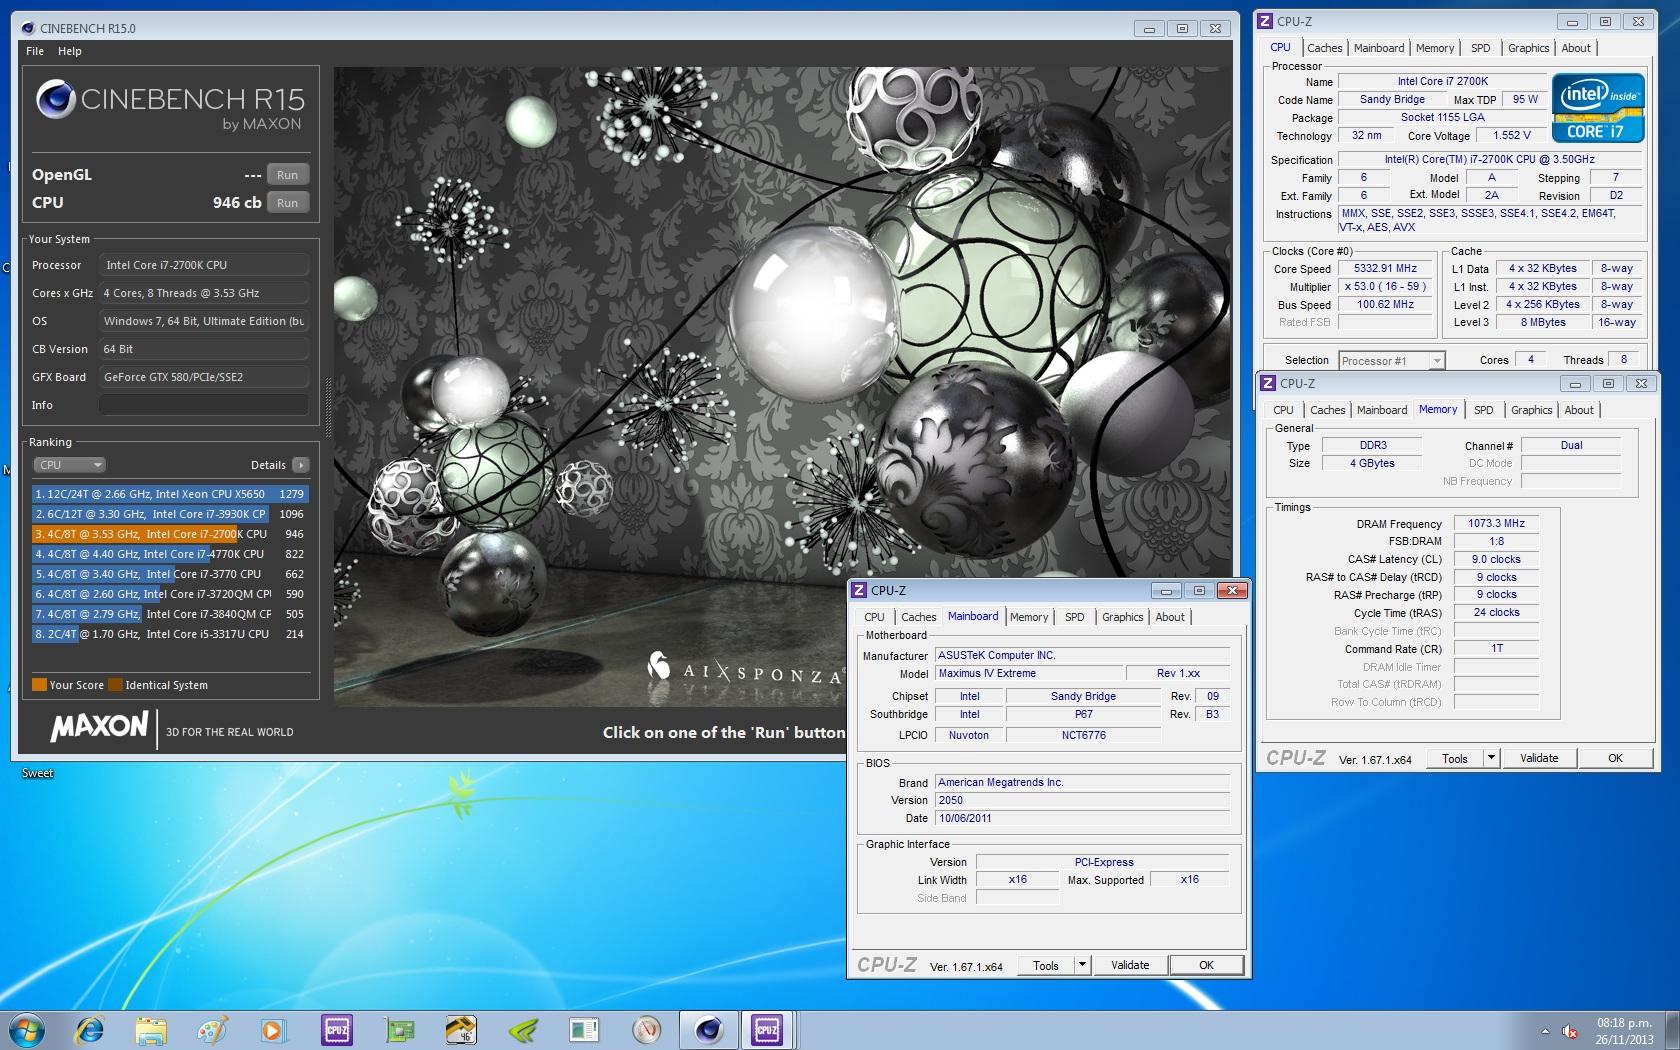The width and height of the screenshot is (1680, 1050).
Task: Open SPD tab in Mainboard CPU-Z window
Action: pos(1074,617)
